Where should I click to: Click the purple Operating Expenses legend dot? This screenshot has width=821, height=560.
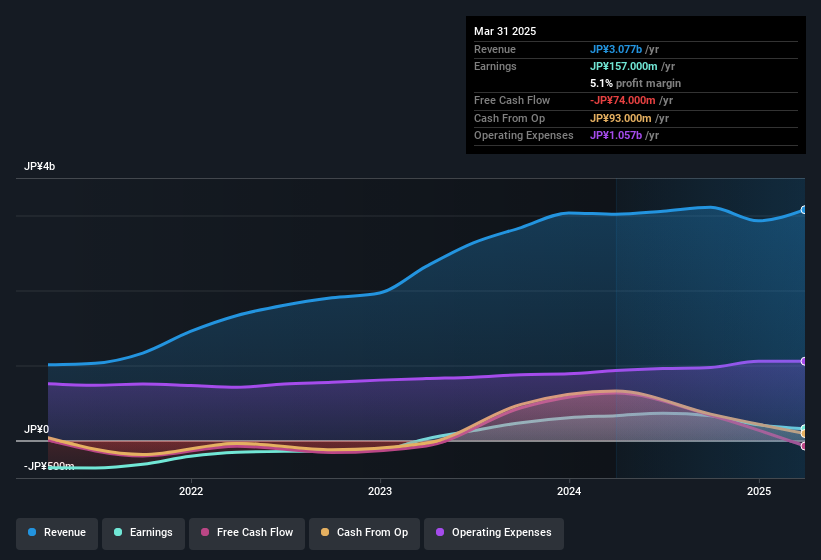click(x=440, y=532)
